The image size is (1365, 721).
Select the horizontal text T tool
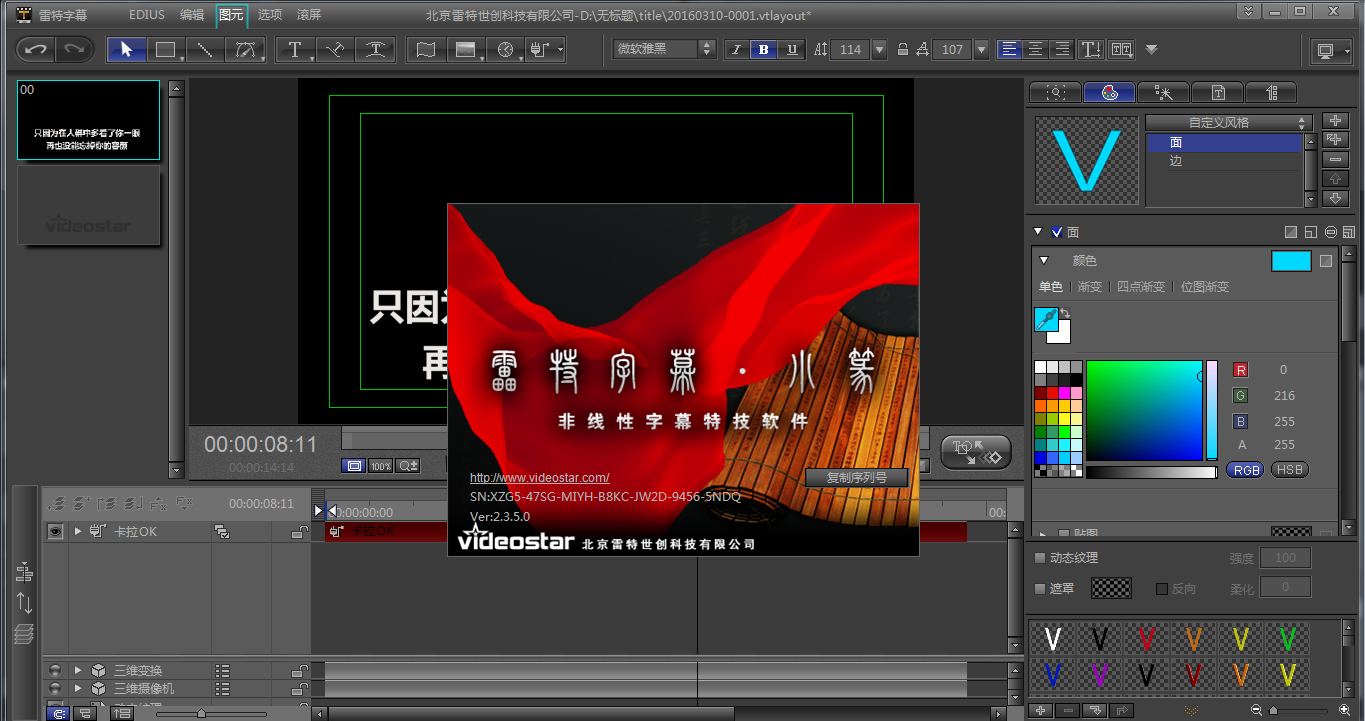click(x=295, y=49)
